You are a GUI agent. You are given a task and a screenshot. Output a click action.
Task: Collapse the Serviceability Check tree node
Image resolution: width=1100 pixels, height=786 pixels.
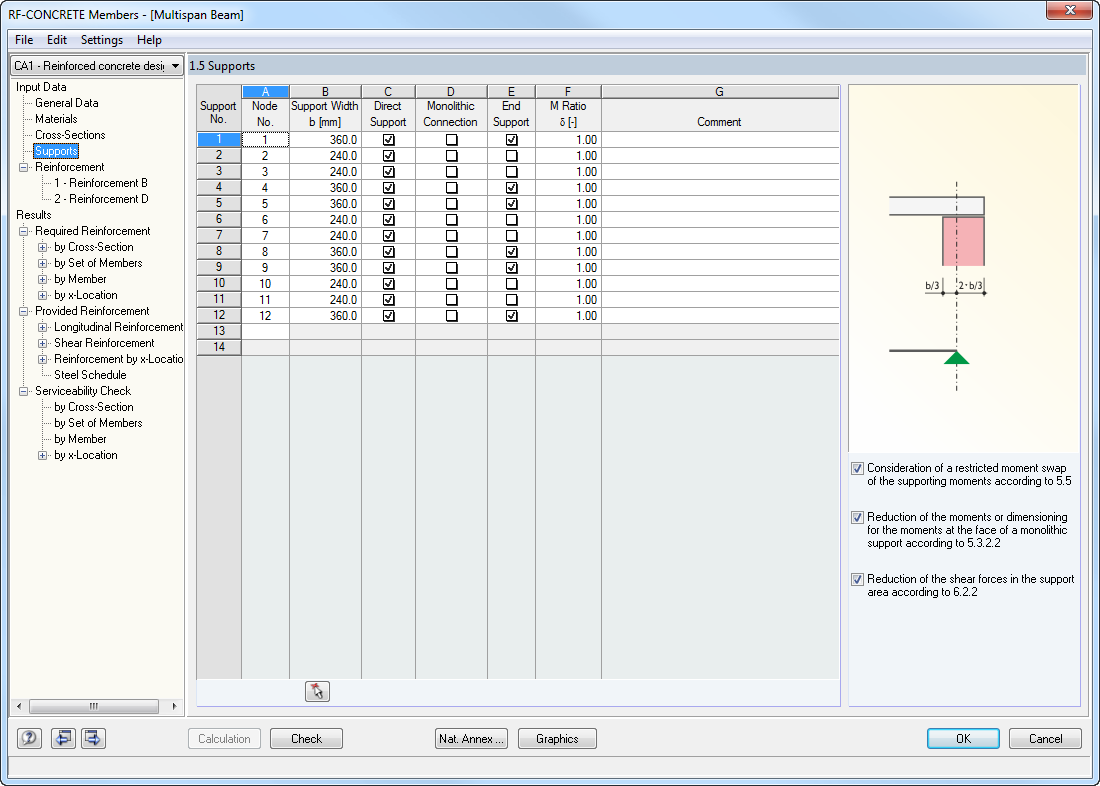24,392
